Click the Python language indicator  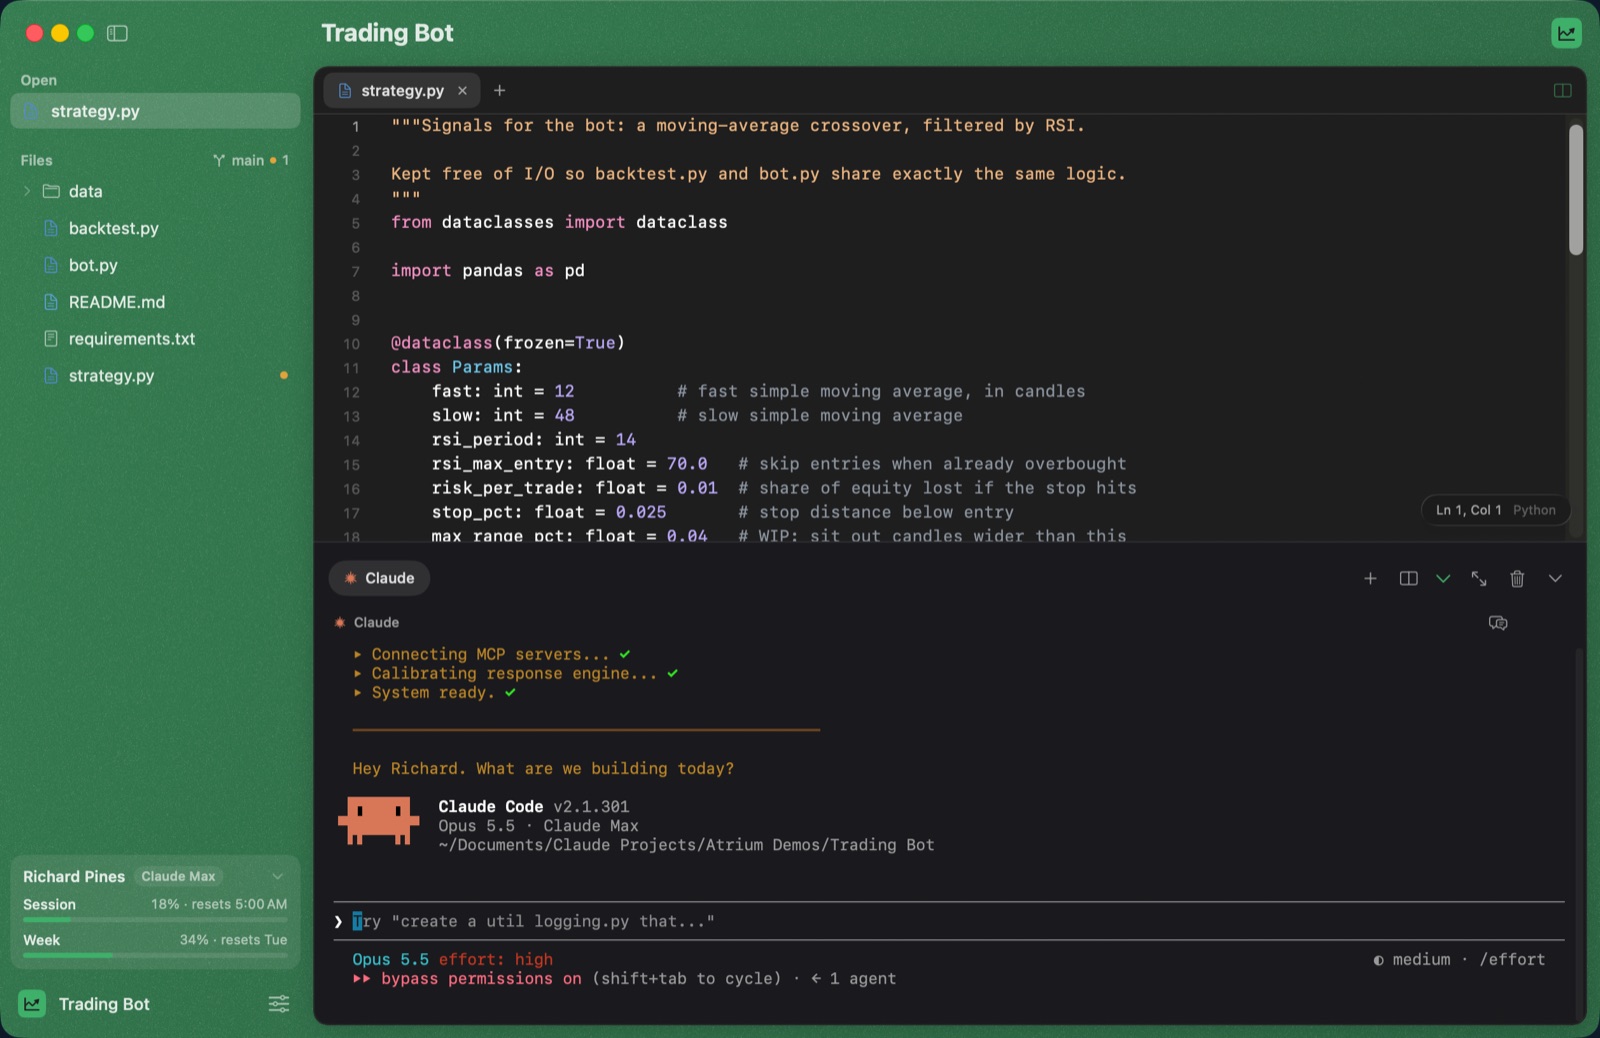point(1534,510)
